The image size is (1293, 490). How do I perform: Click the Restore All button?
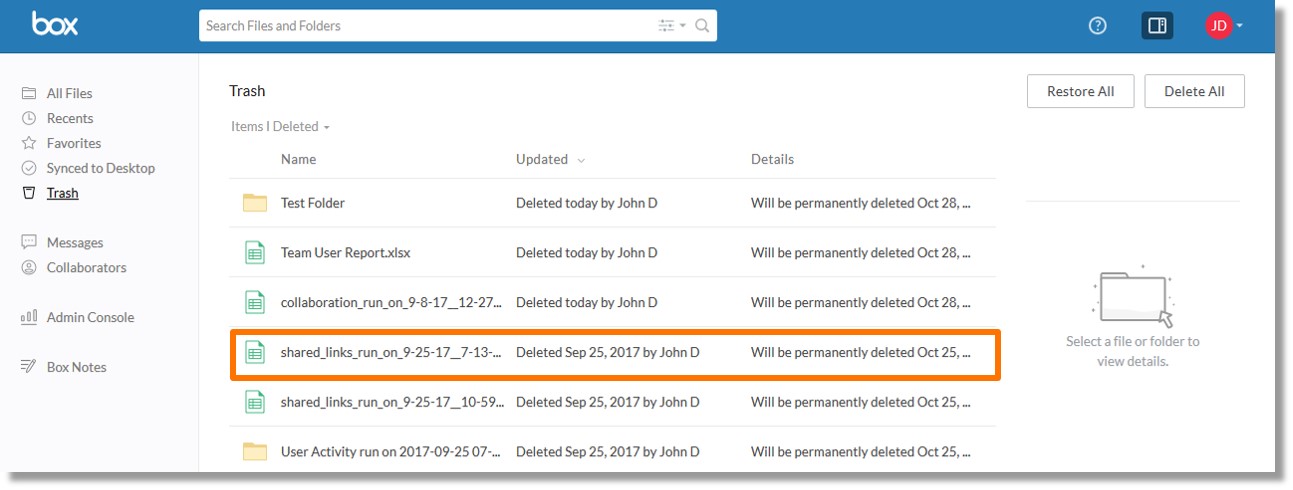pos(1080,91)
